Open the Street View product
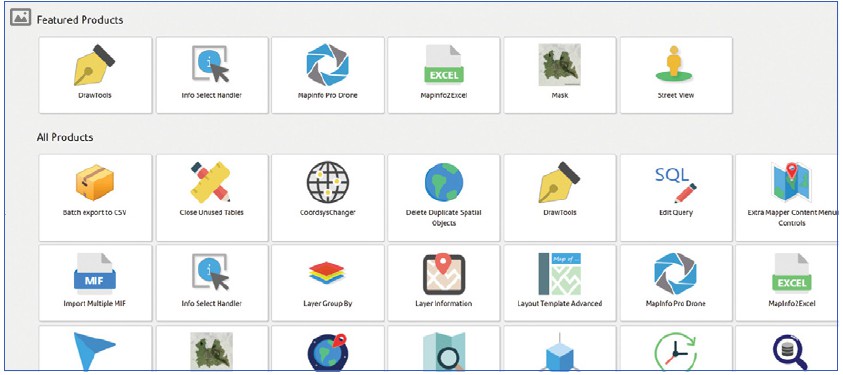Viewport: 843px width, 375px height. [676, 75]
